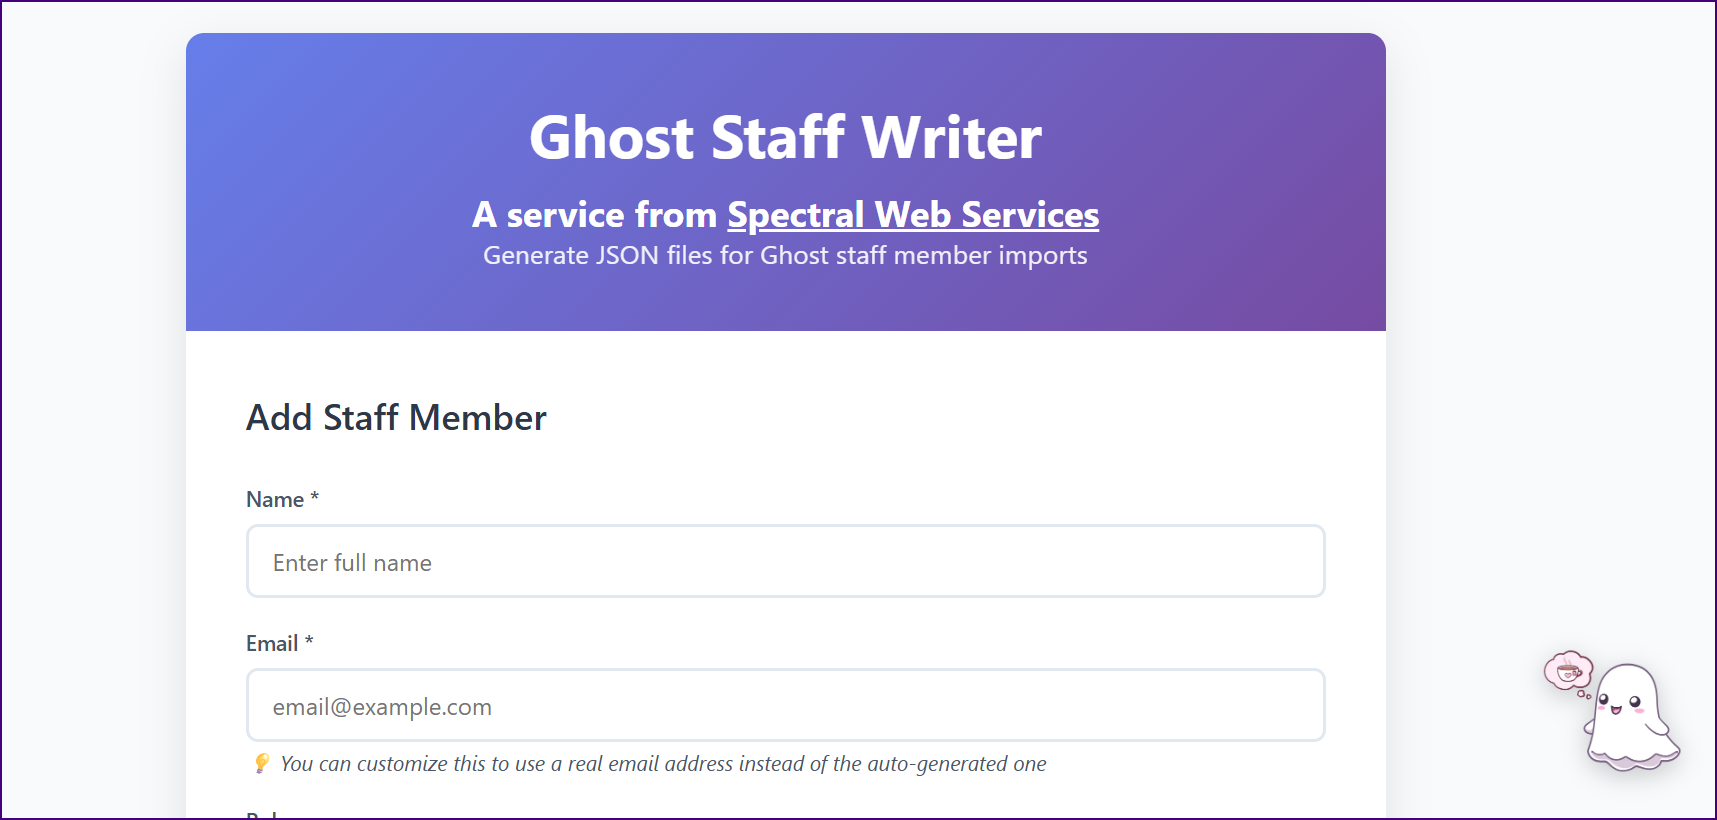Click the email customization hint text

click(x=663, y=764)
